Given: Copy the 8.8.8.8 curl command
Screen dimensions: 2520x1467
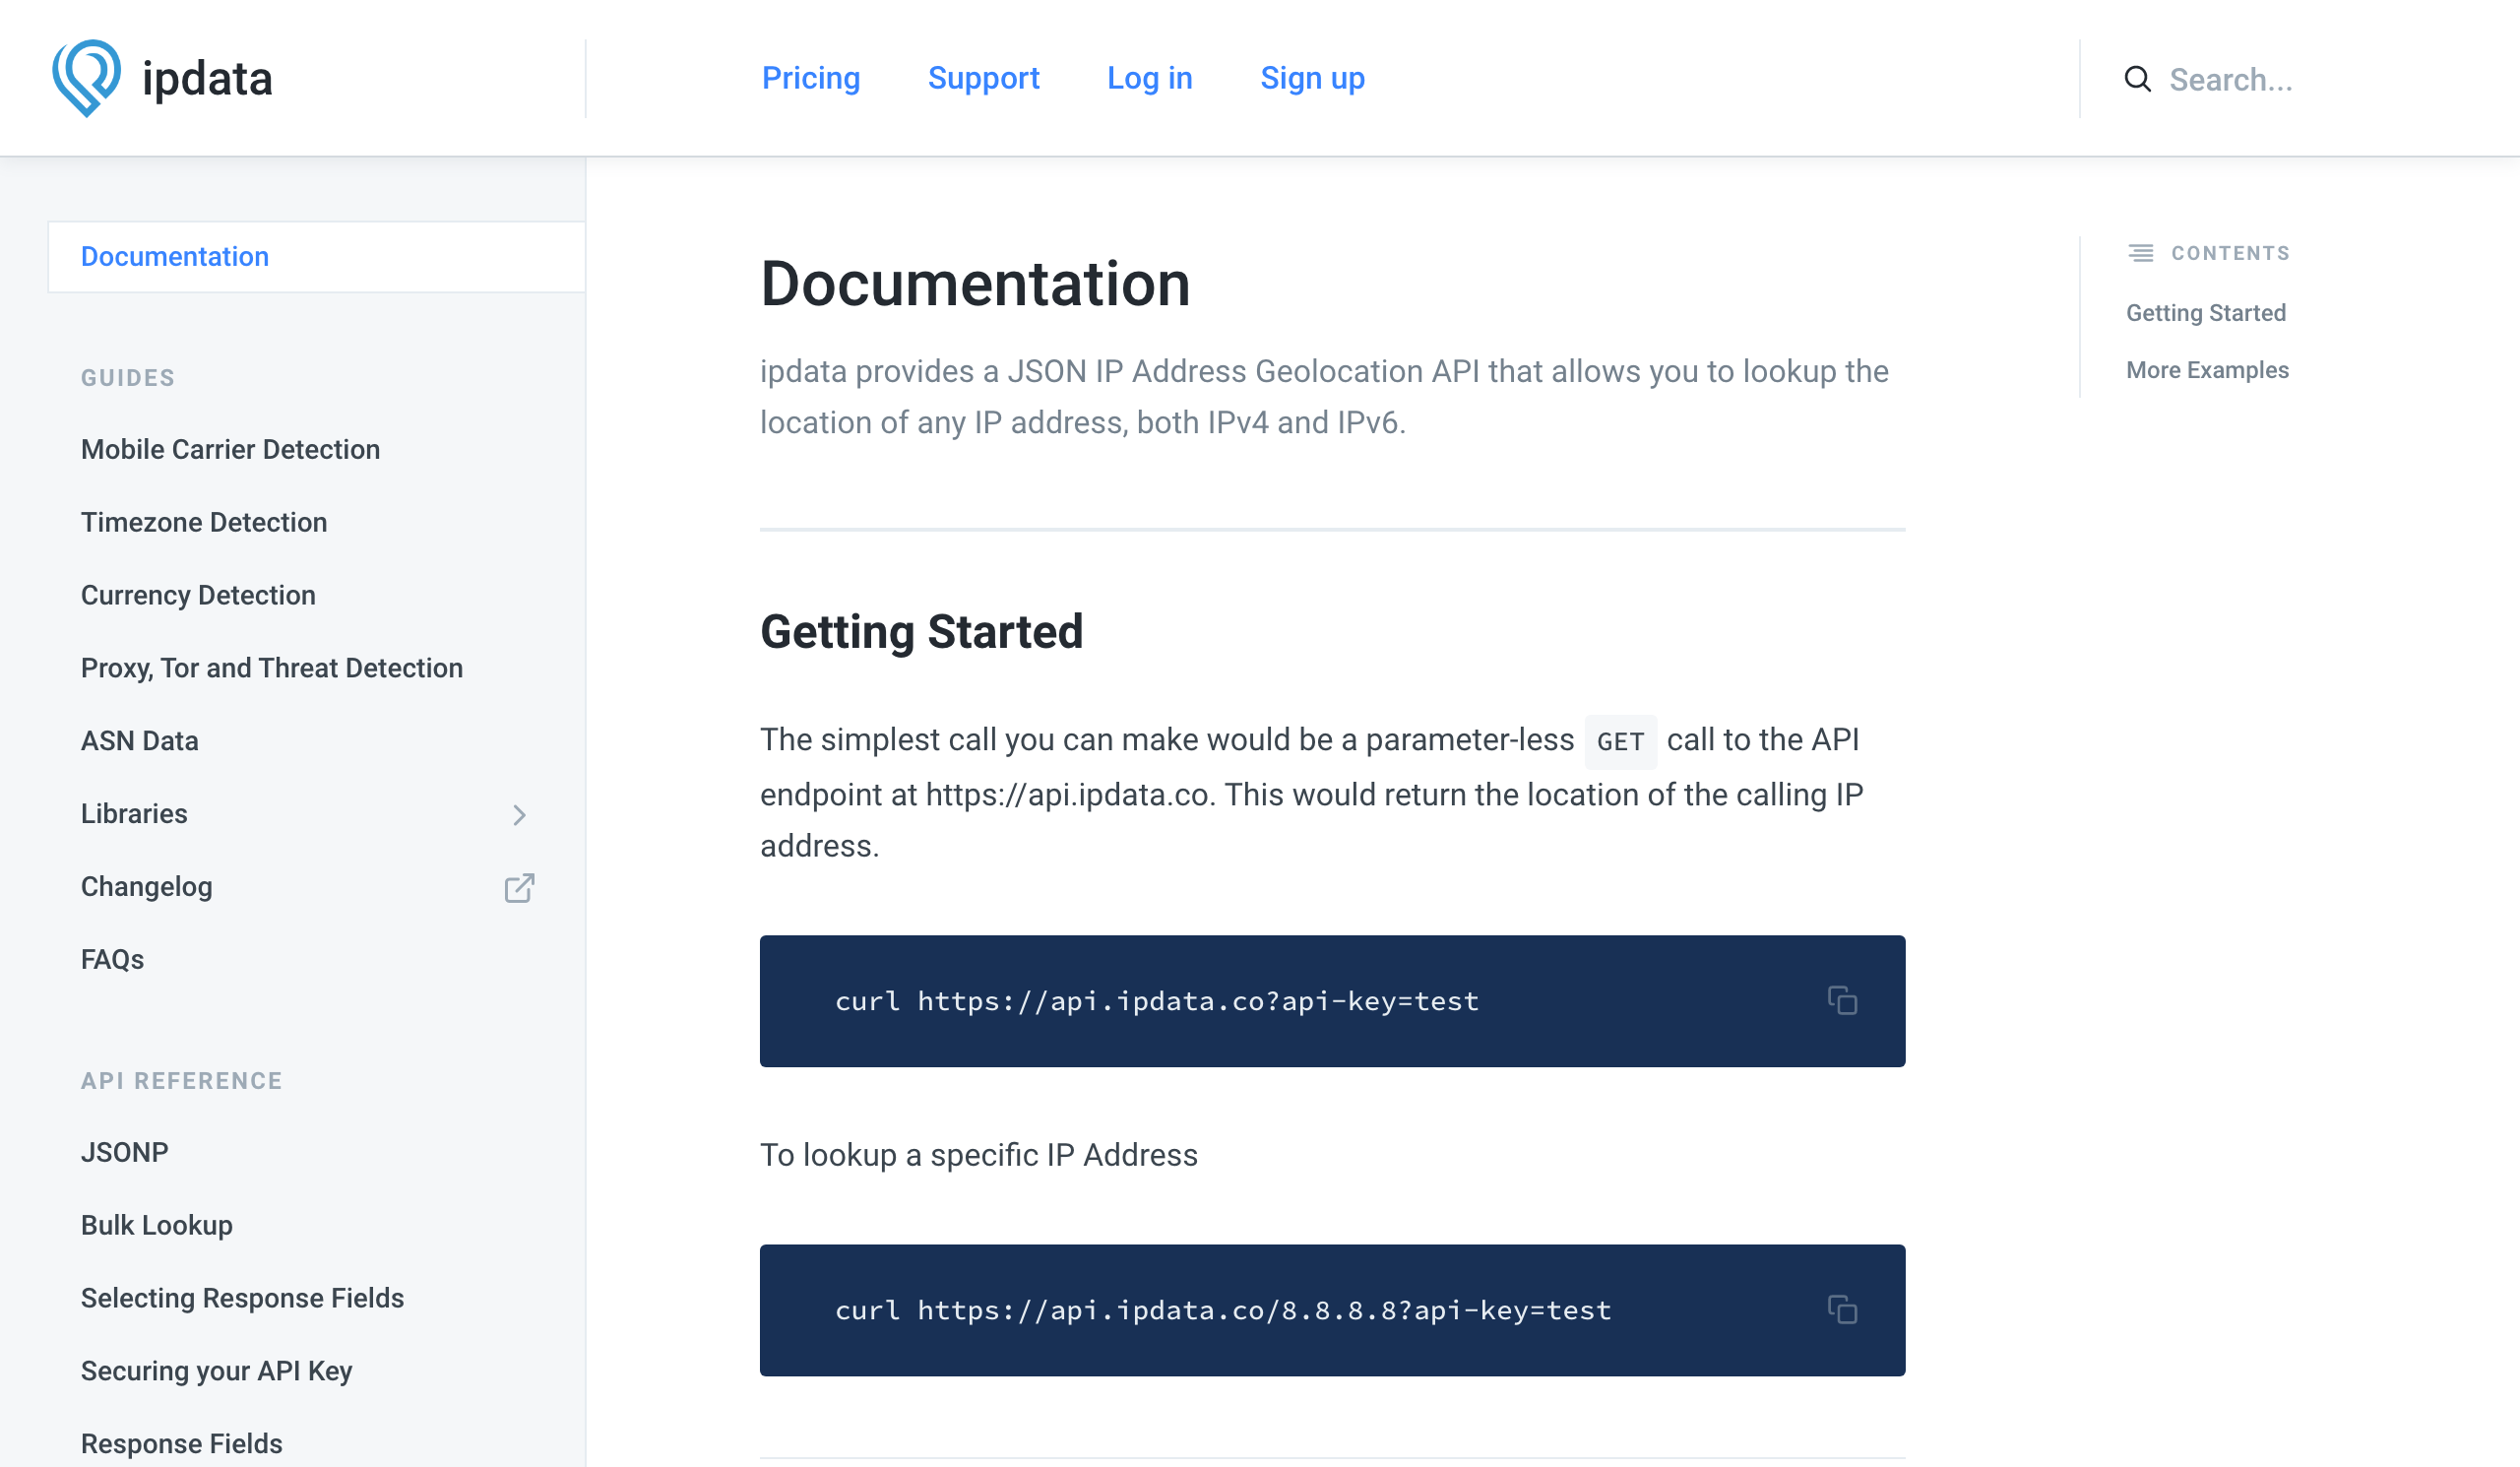Looking at the screenshot, I should pyautogui.click(x=1842, y=1309).
